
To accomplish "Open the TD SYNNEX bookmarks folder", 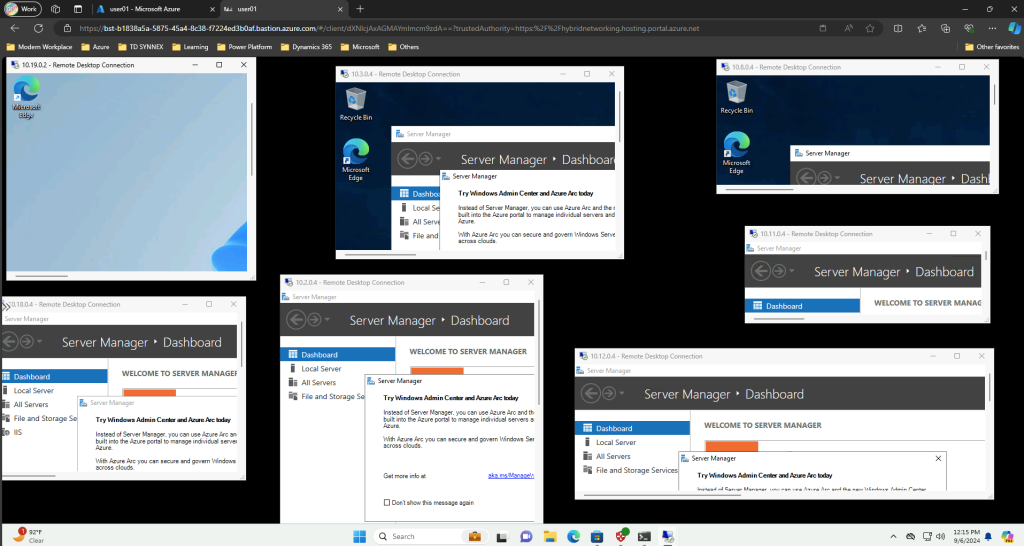I will pos(140,47).
